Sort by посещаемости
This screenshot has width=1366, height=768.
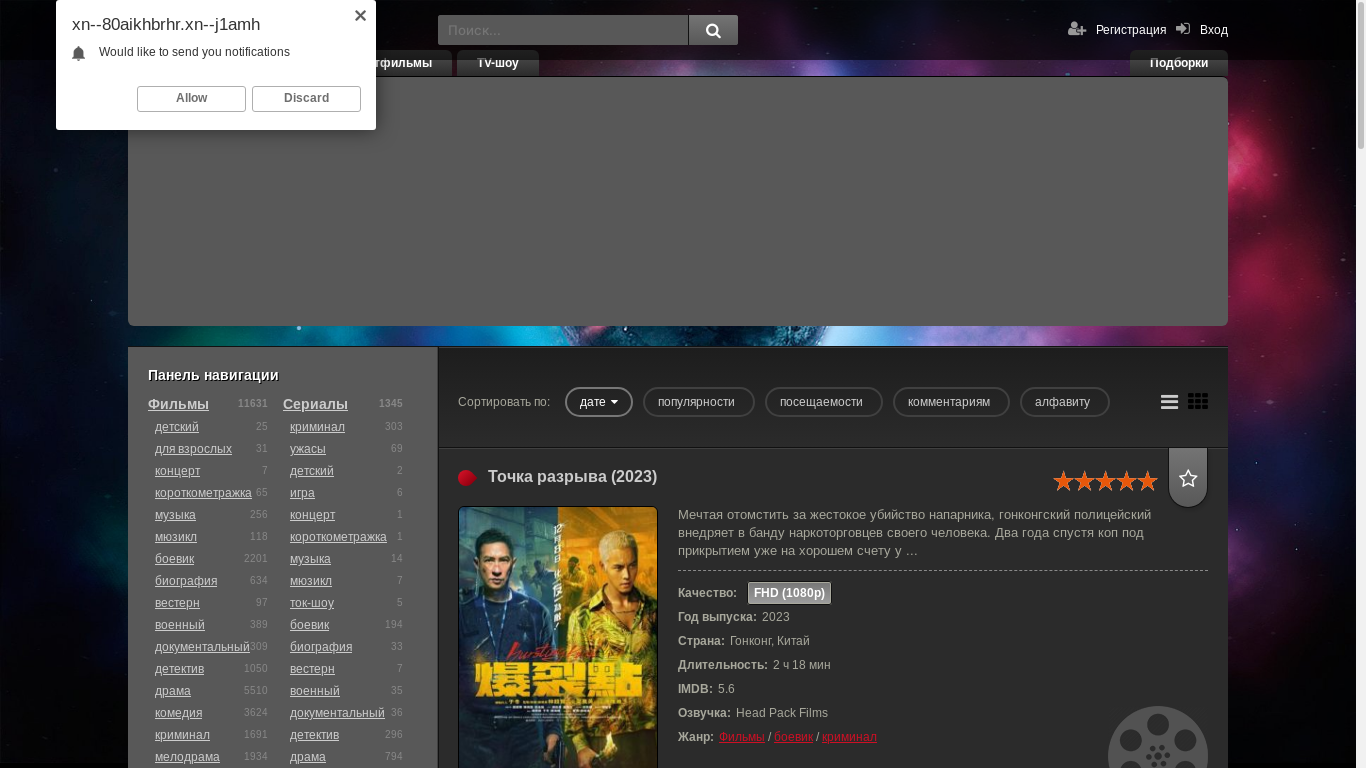823,402
